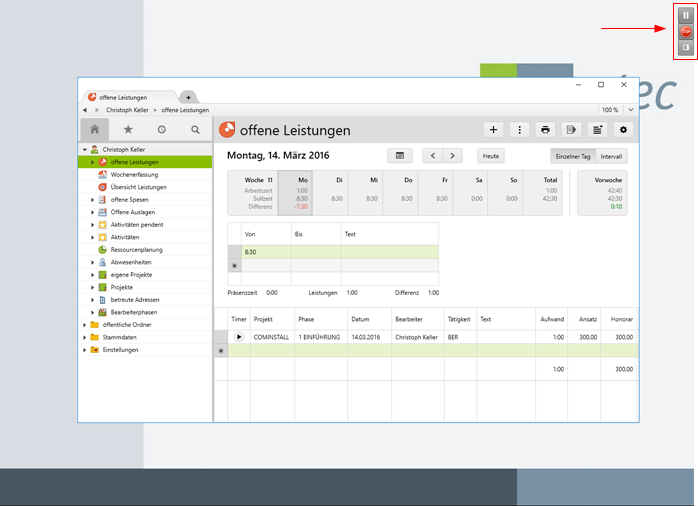Open the search tab in sidebar
Image resolution: width=698 pixels, height=506 pixels.
[195, 130]
